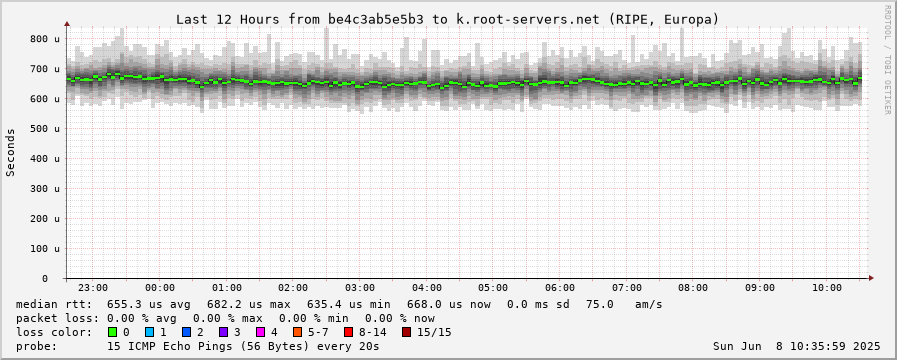Viewport: 897px width, 360px height.
Task: Click the light blue loss color 1 swatch
Action: 149,332
